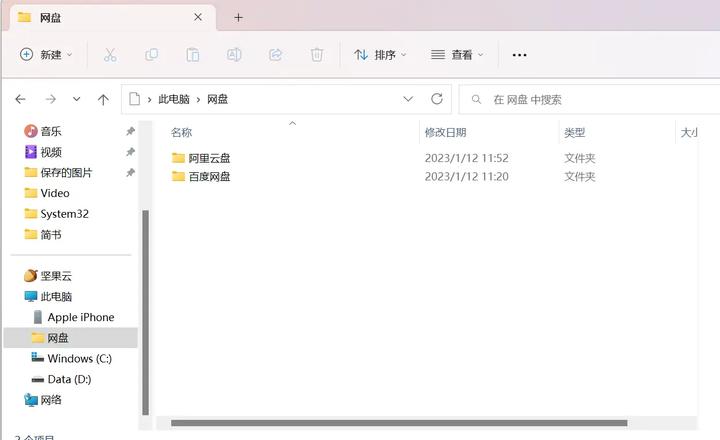Screen dimensions: 720x440
Task: Click the 百度网盘 folder icon
Action: (x=178, y=176)
